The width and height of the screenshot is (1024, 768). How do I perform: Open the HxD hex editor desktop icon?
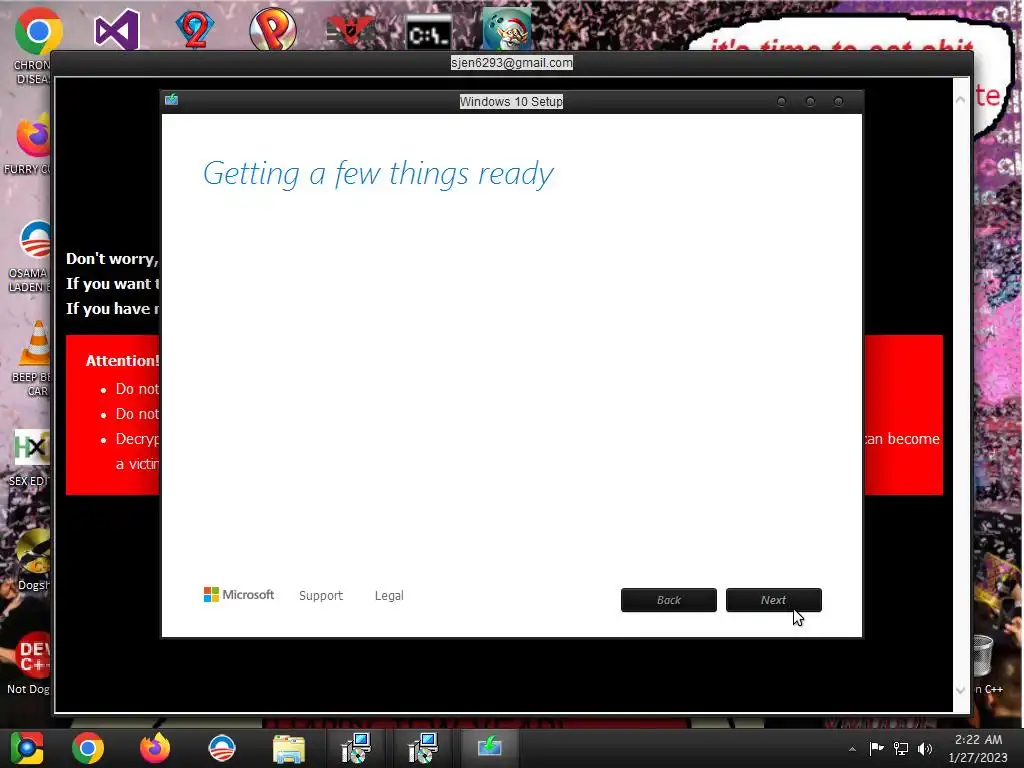32,447
